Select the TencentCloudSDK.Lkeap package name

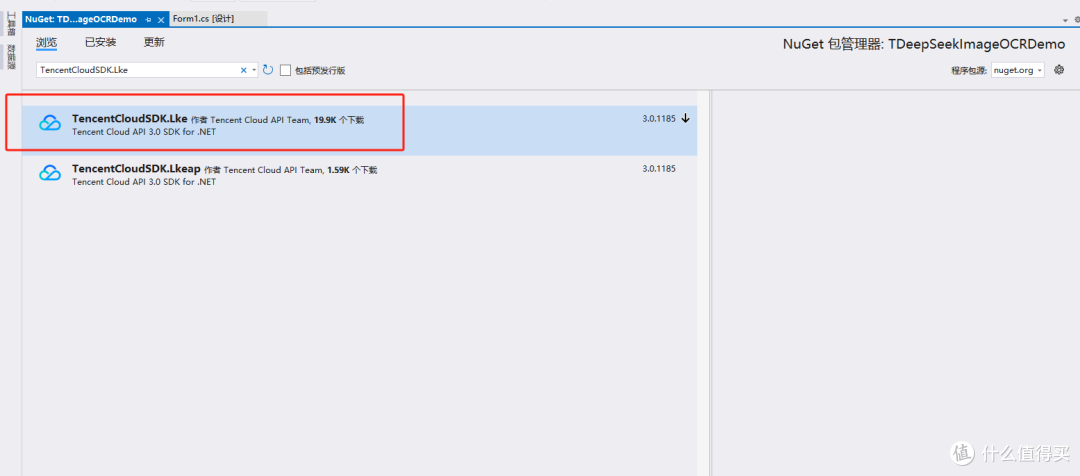click(136, 169)
